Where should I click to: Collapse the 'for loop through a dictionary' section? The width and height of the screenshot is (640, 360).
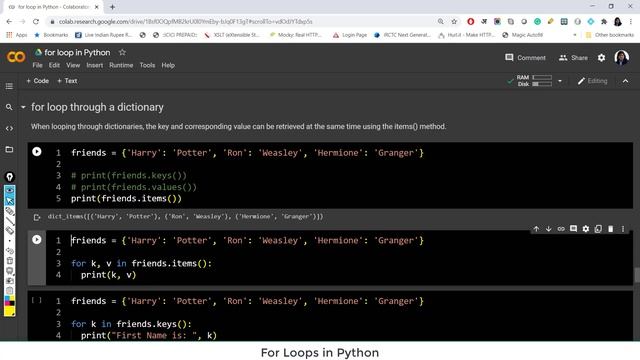coord(23,107)
